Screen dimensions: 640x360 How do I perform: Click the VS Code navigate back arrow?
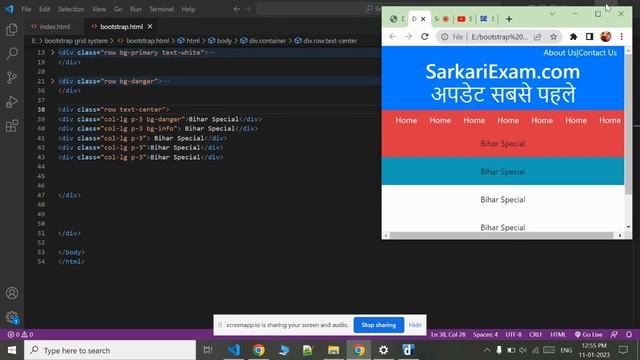(236, 9)
